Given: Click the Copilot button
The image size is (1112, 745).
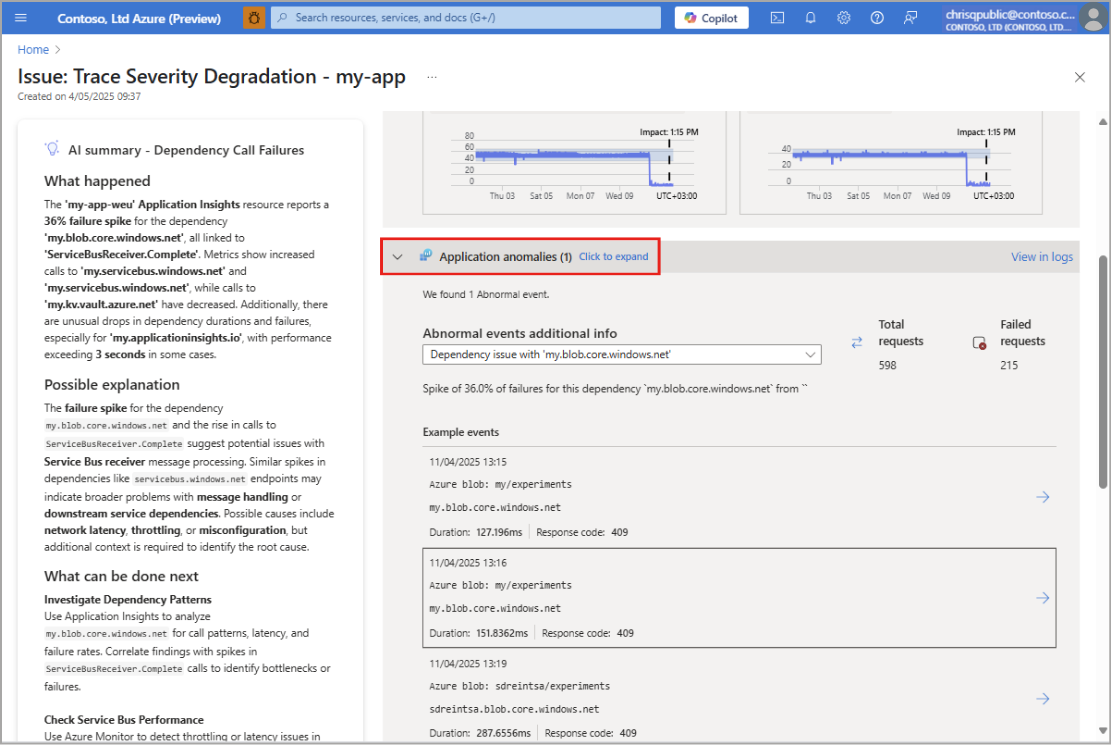Looking at the screenshot, I should click(712, 18).
